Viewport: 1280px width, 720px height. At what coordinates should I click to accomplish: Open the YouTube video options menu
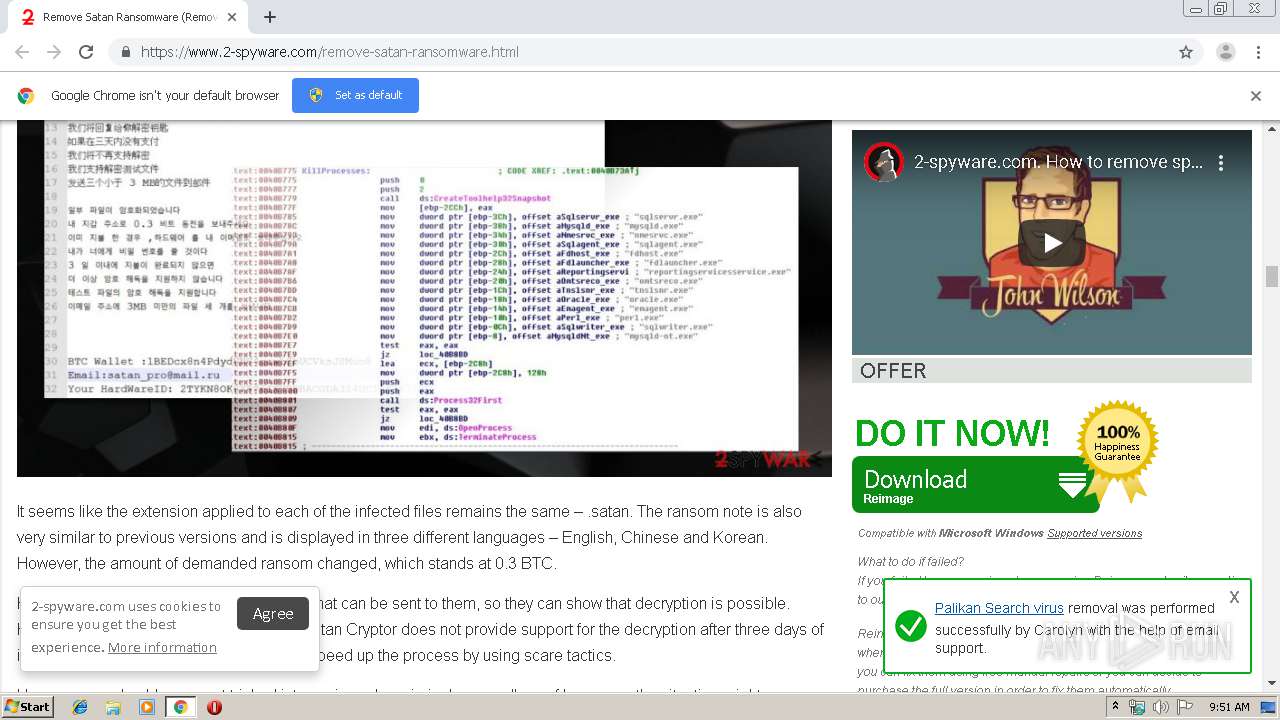[x=1221, y=162]
